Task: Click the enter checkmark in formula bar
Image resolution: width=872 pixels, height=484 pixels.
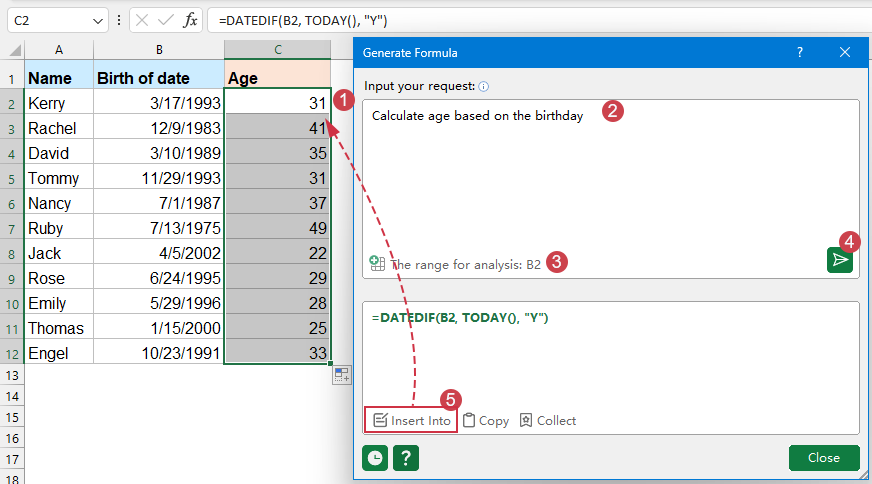Action: (x=166, y=20)
